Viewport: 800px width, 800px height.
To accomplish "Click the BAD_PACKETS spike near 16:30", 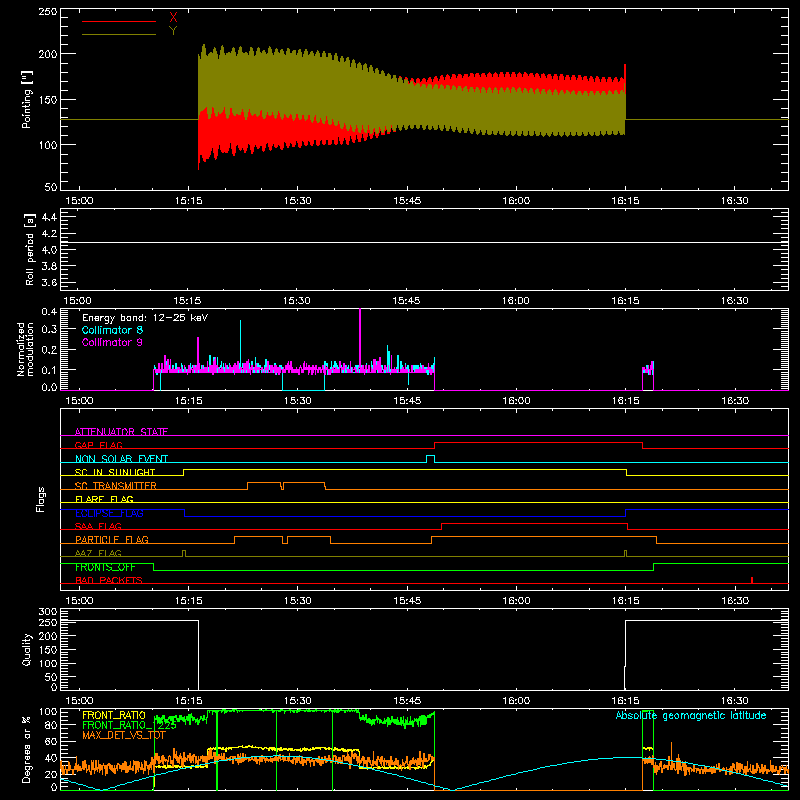I will (752, 580).
